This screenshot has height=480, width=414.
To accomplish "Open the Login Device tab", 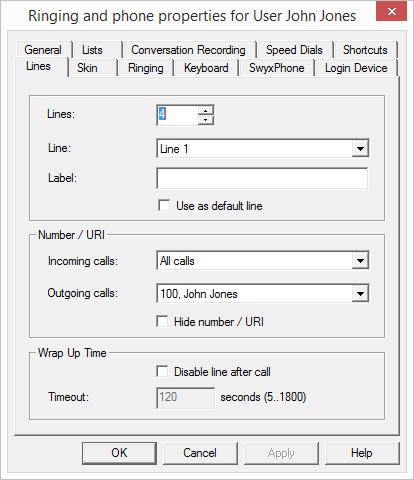I will pos(356,68).
